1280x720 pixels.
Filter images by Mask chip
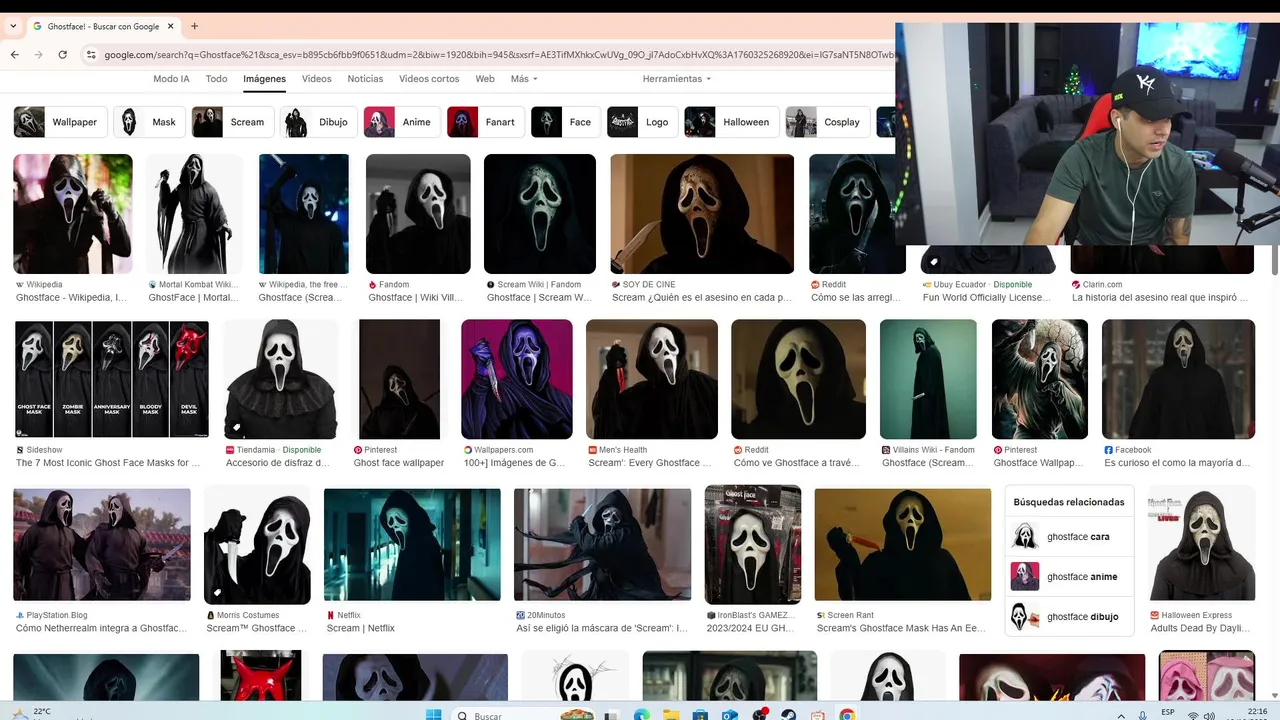tap(149, 122)
